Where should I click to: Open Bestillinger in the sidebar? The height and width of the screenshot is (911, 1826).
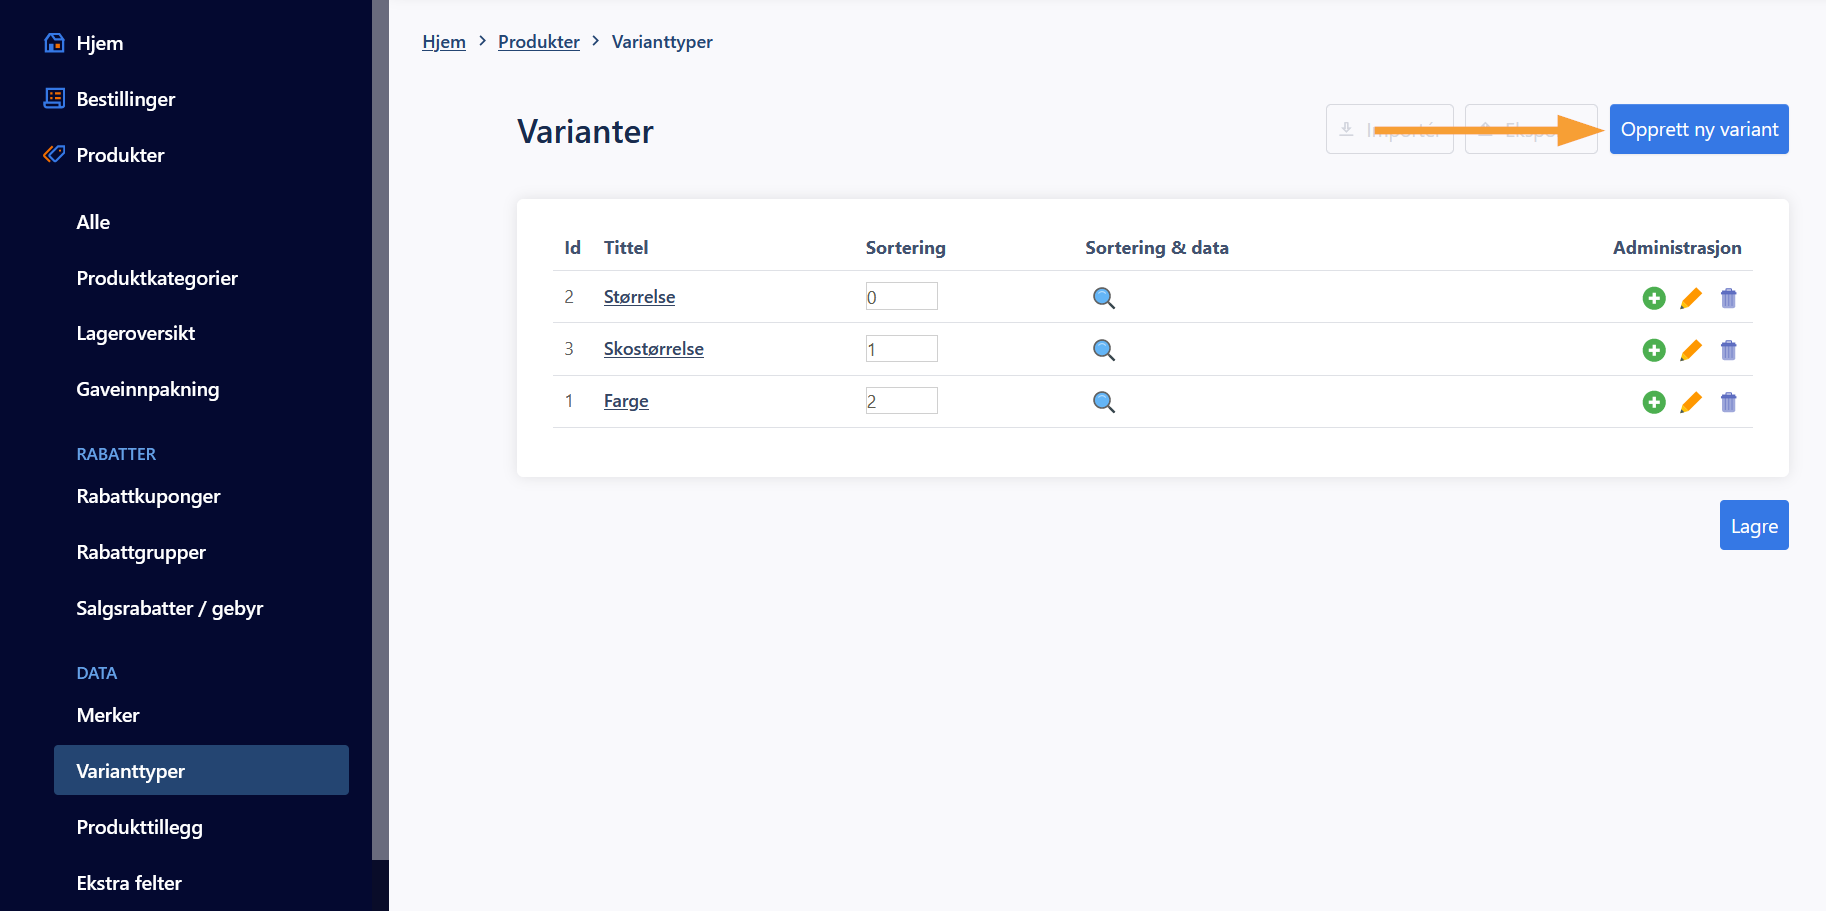click(x=125, y=99)
